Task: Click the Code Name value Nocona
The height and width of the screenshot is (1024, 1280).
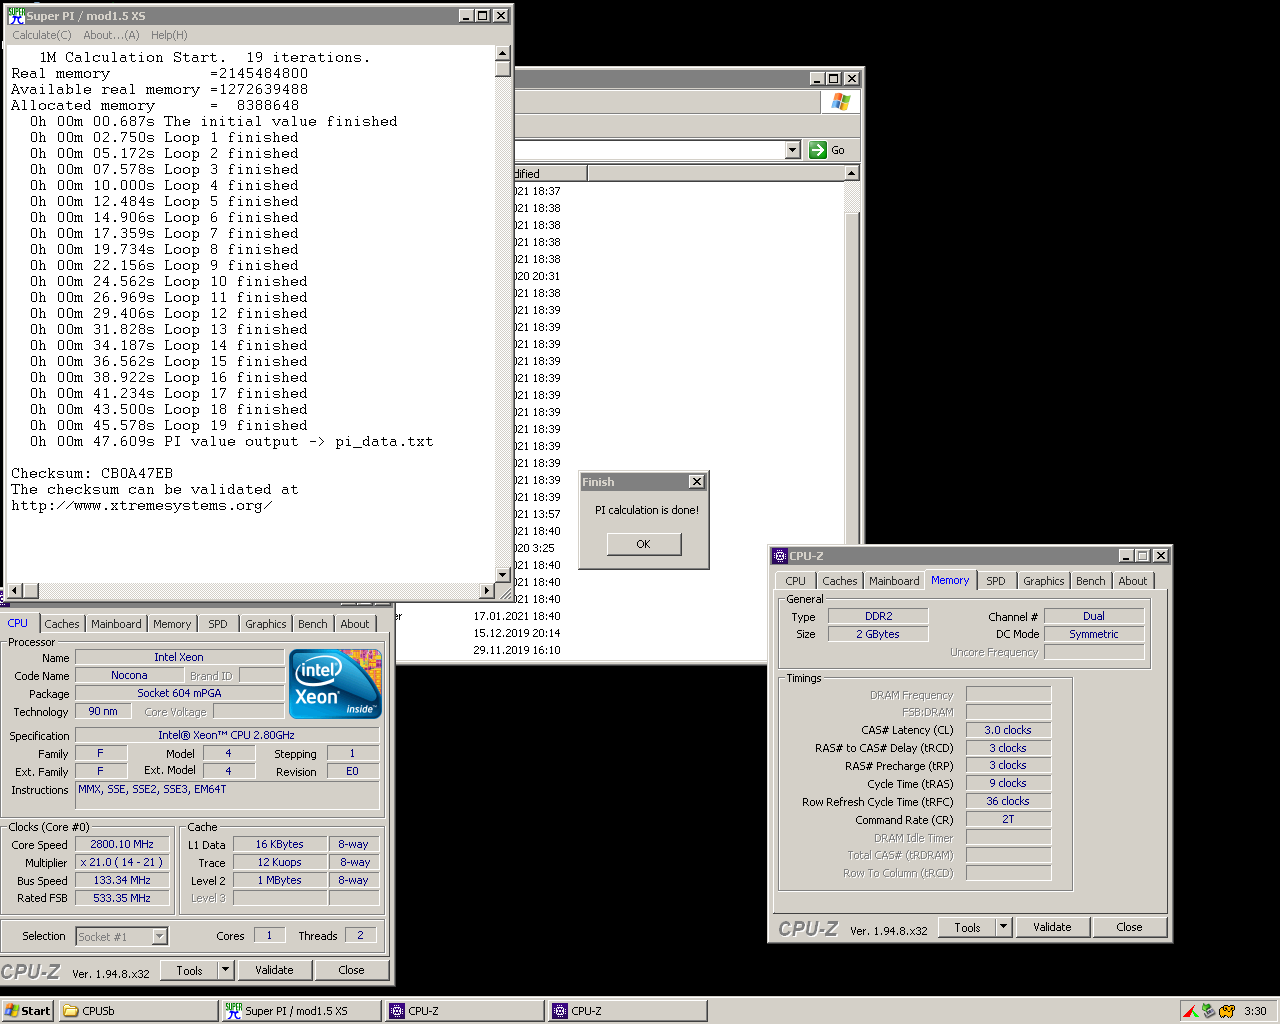Action: [x=129, y=675]
